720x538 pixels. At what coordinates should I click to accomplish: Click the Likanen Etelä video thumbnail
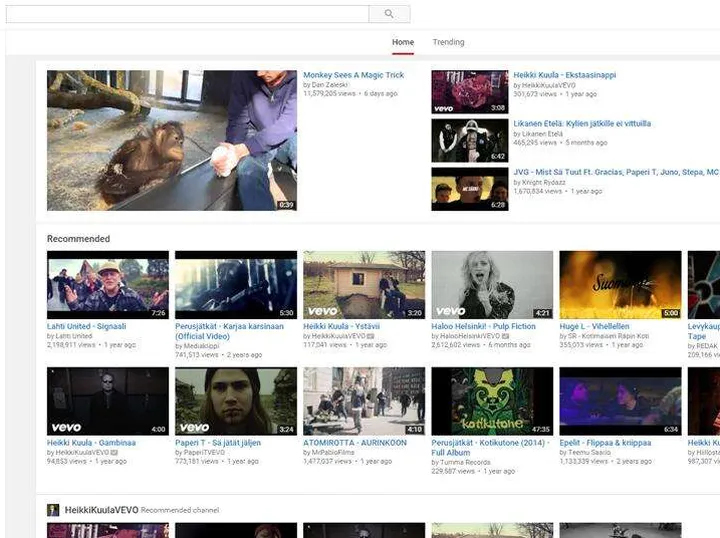pos(470,140)
